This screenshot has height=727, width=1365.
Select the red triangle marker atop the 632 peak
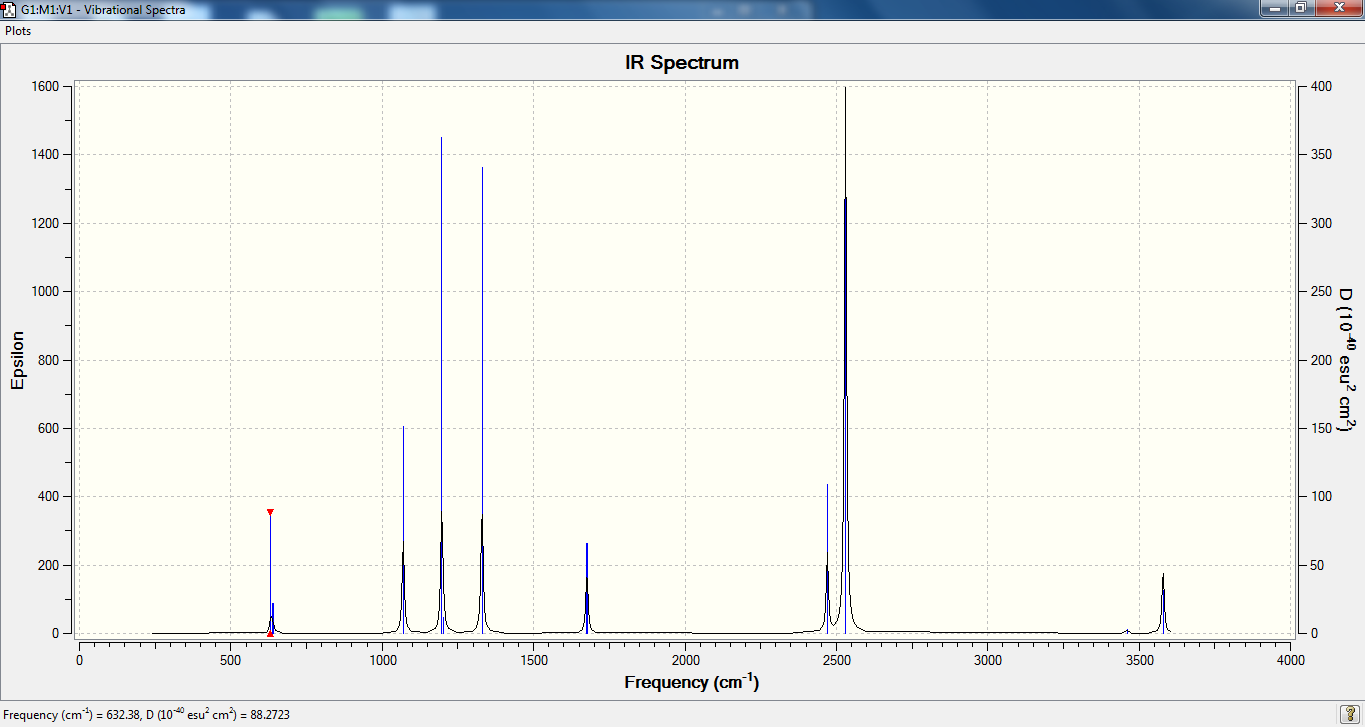pos(270,512)
